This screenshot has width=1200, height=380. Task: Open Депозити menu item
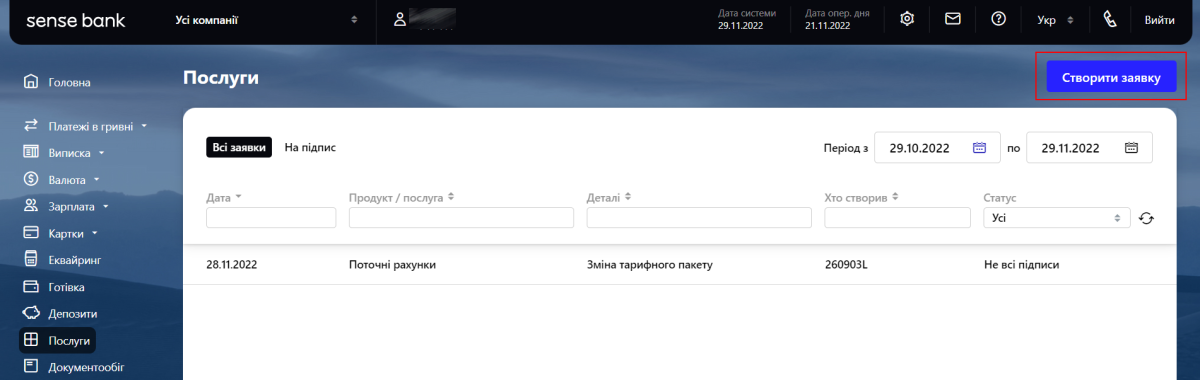point(73,314)
